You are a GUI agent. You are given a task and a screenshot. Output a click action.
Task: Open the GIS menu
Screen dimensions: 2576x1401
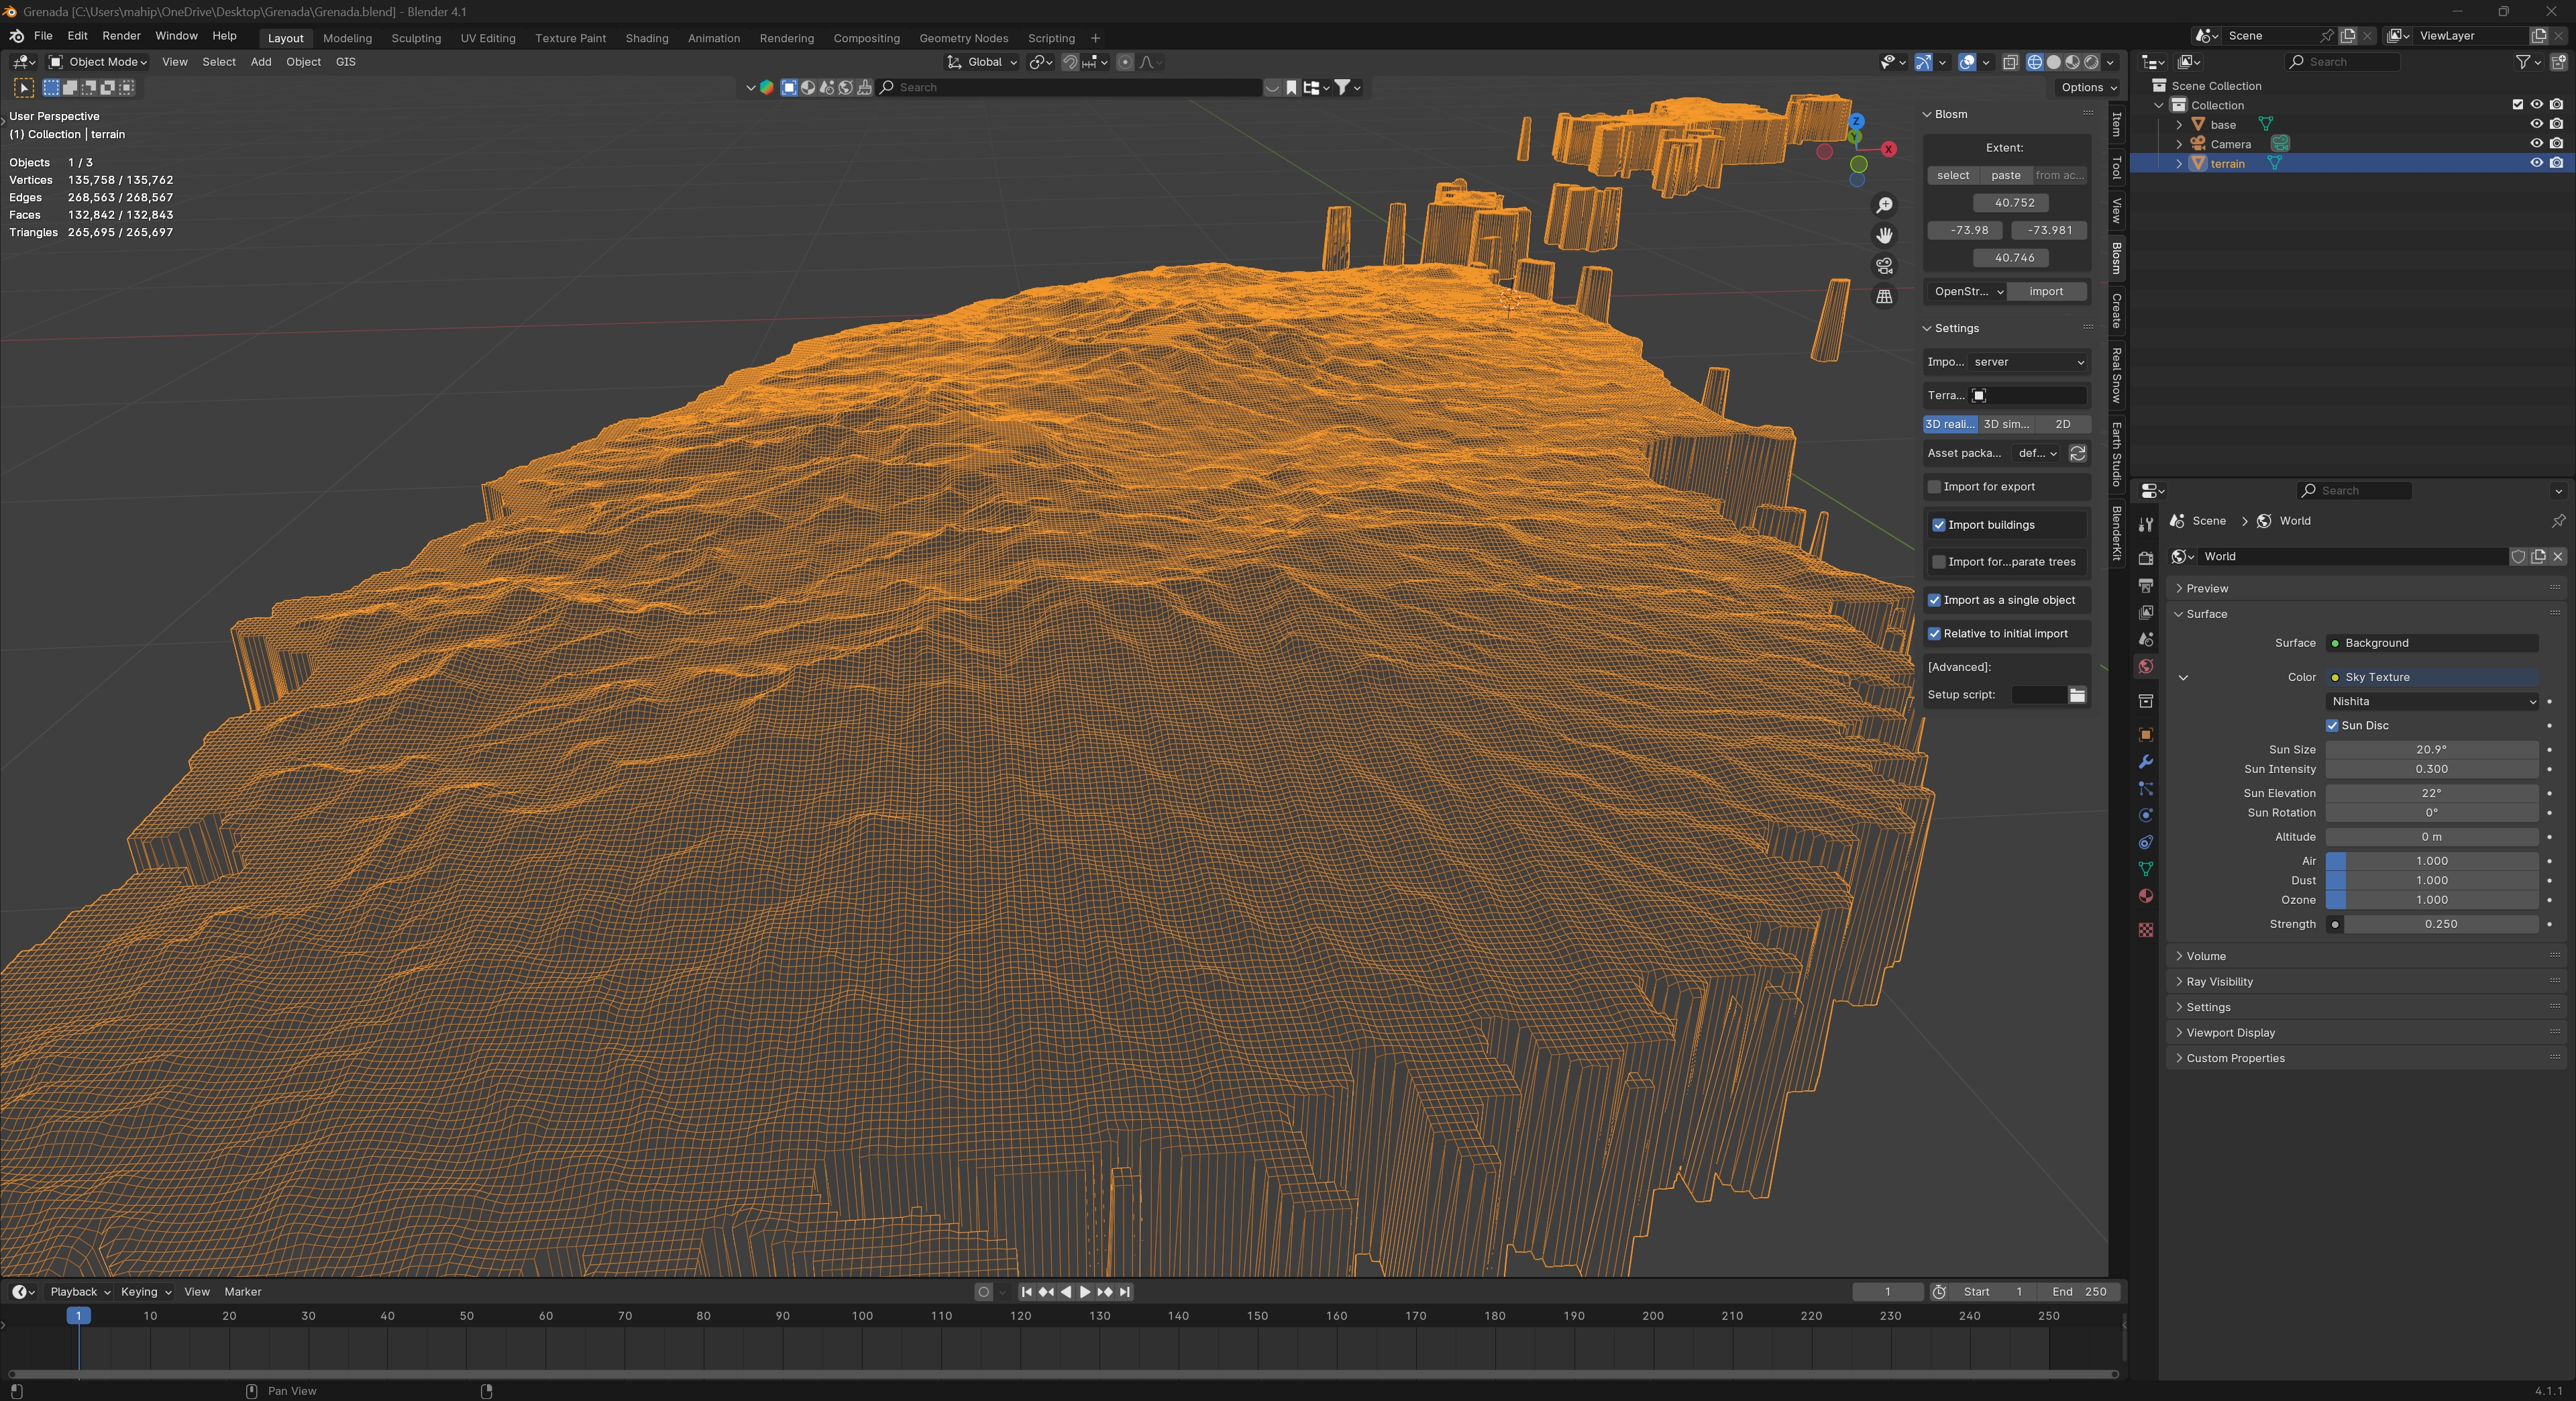coord(345,62)
